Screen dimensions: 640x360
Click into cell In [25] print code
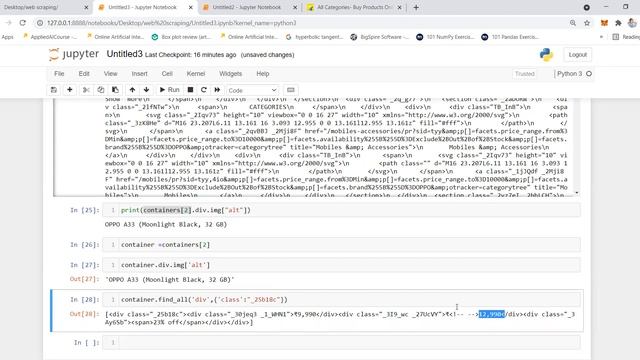coord(341,210)
